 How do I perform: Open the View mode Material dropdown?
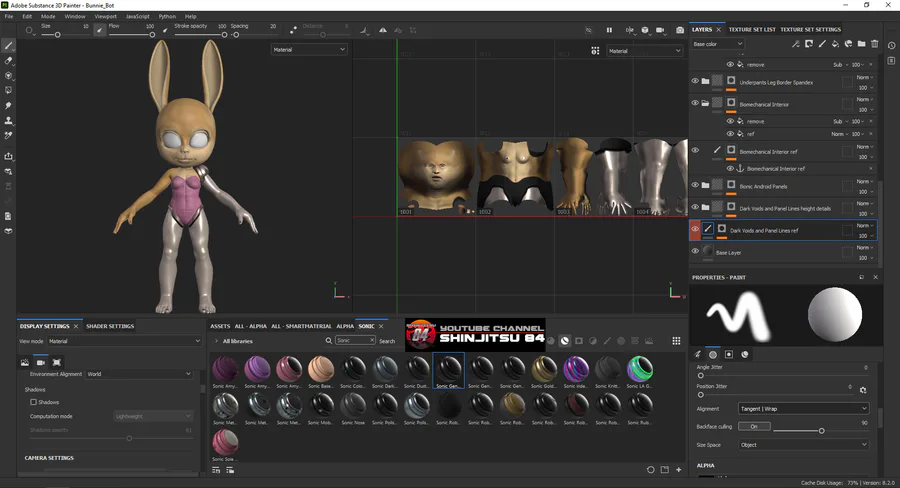pyautogui.click(x=125, y=341)
